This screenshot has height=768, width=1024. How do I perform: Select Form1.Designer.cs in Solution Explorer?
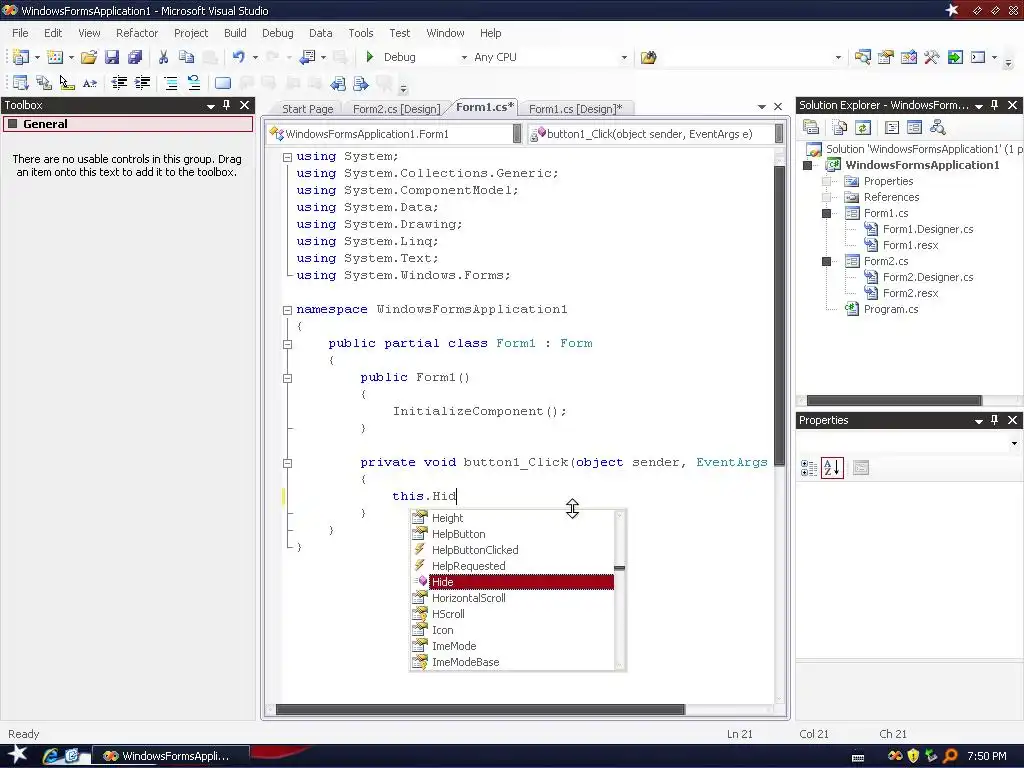(x=928, y=229)
